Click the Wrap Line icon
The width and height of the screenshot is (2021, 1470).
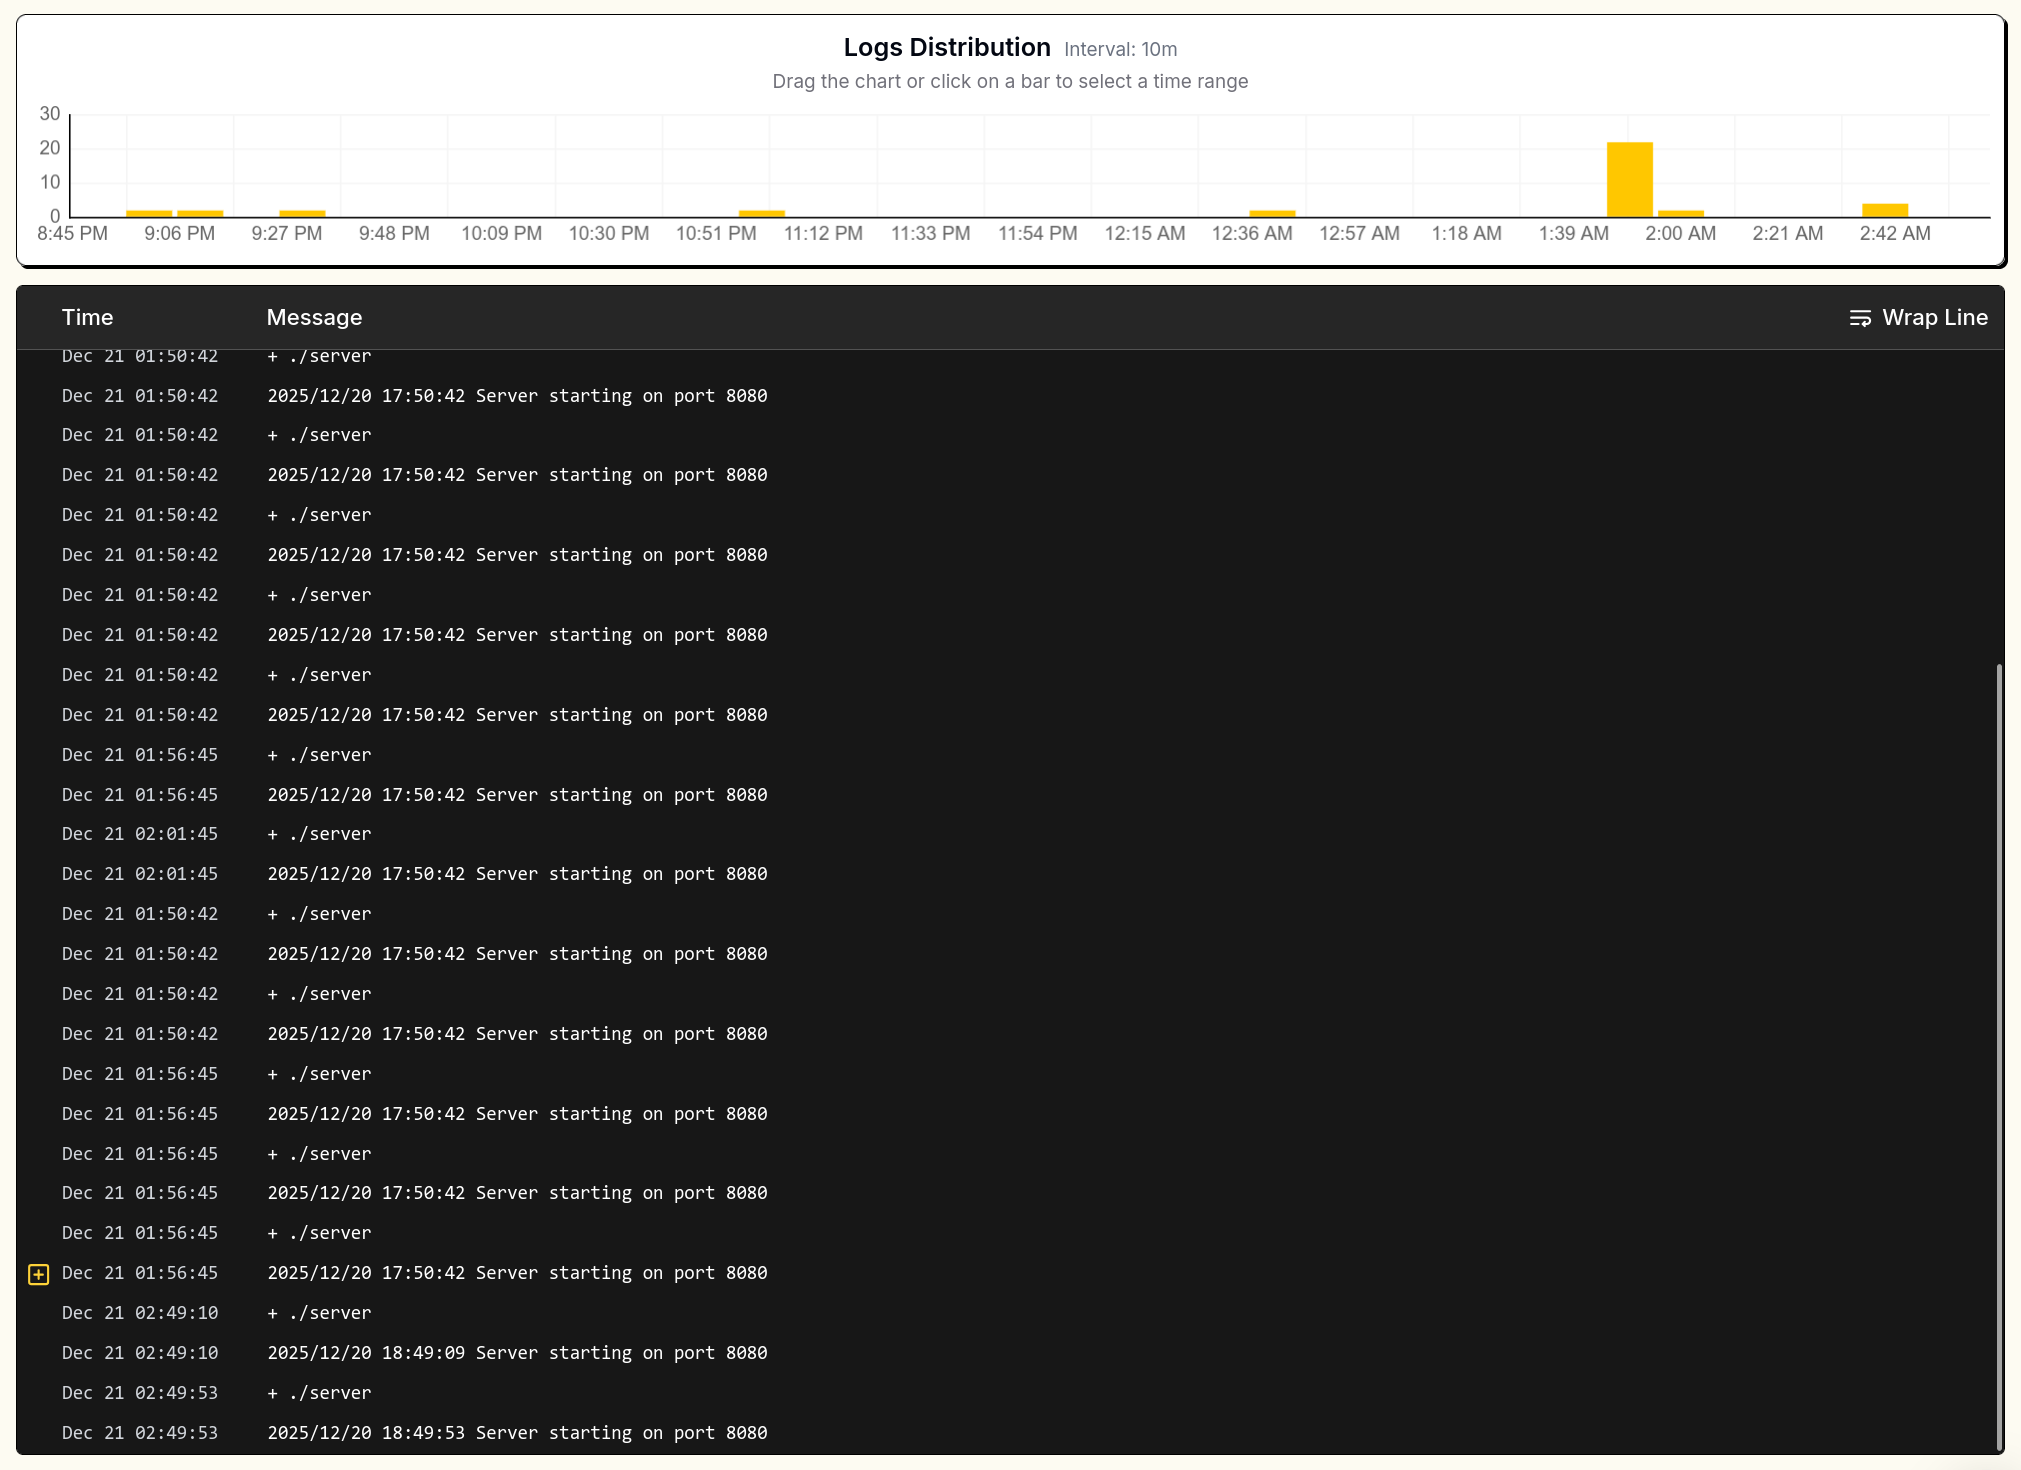(1859, 318)
